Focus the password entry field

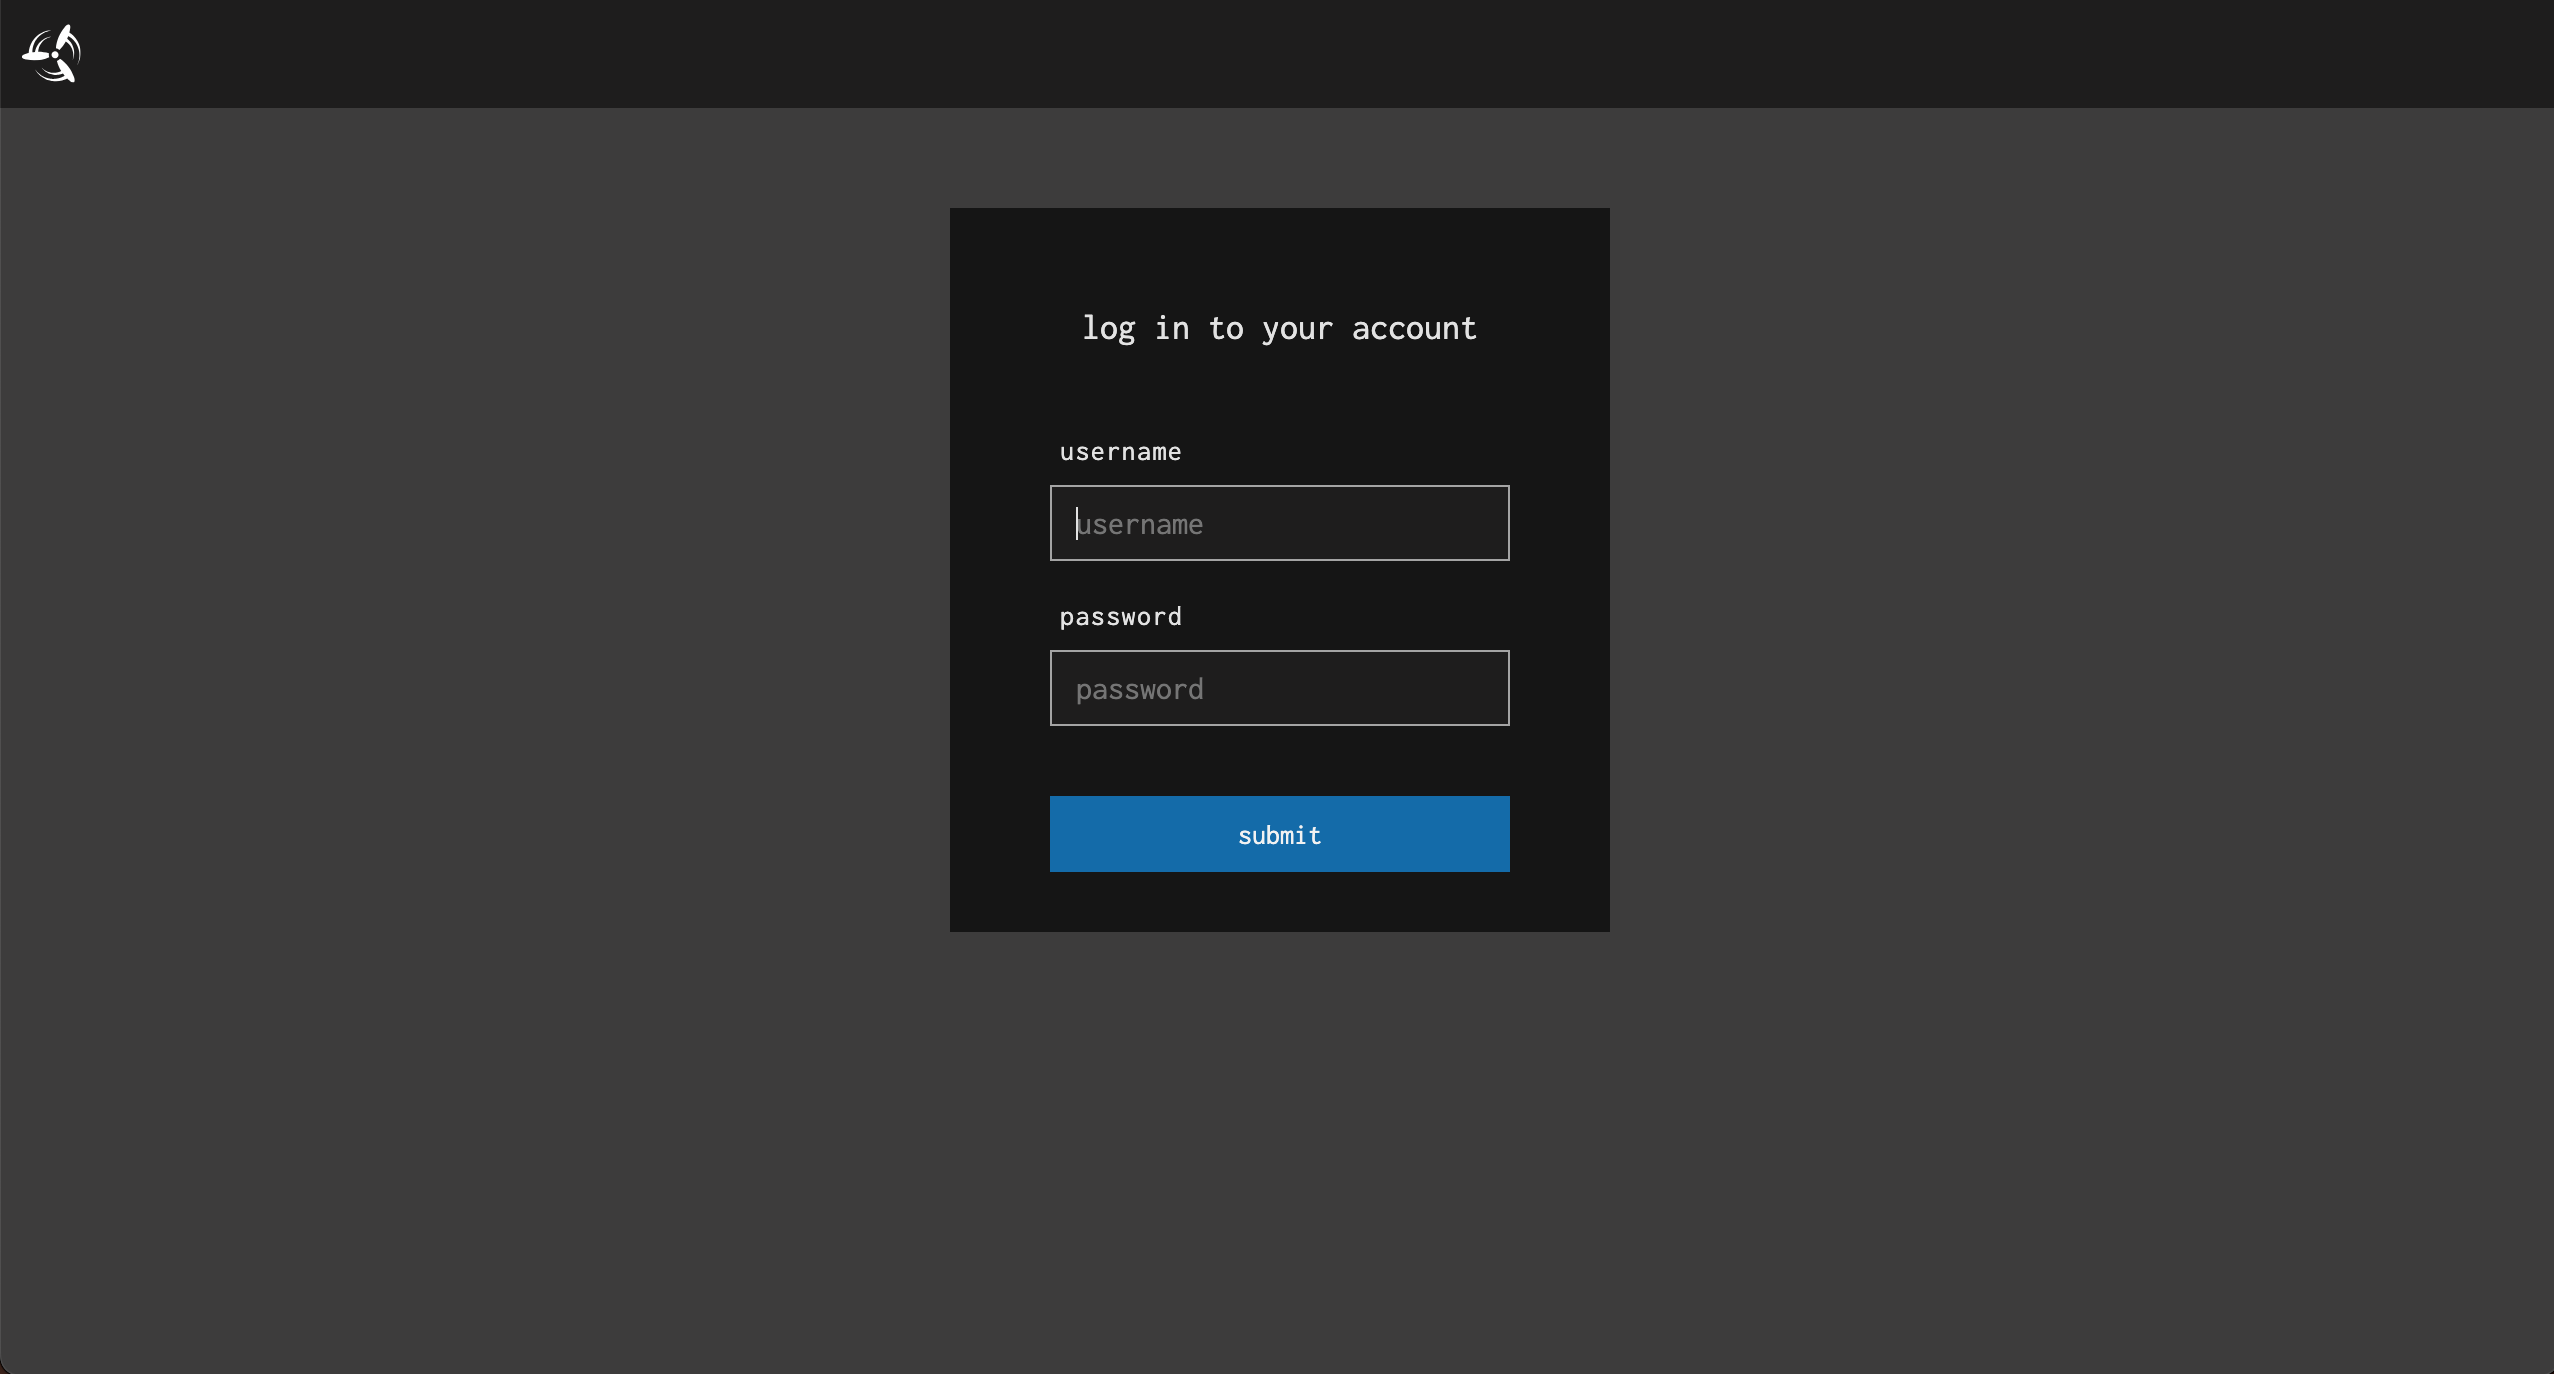1279,688
